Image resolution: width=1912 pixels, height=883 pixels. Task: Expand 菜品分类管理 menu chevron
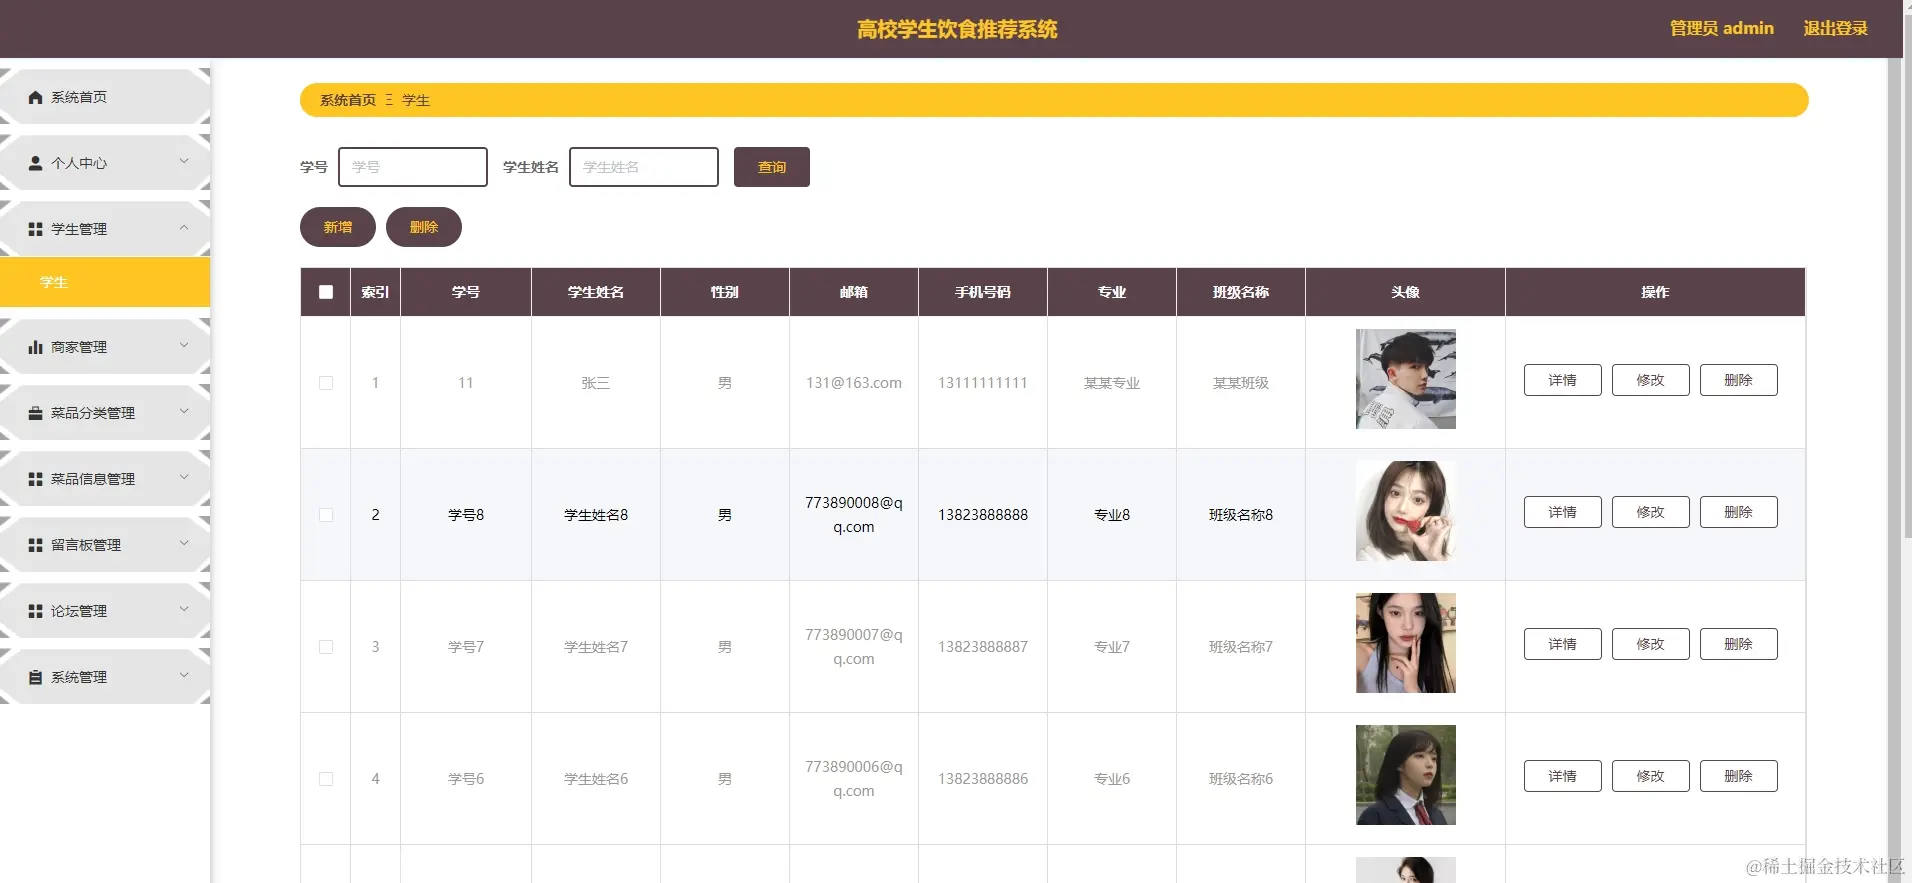point(184,411)
